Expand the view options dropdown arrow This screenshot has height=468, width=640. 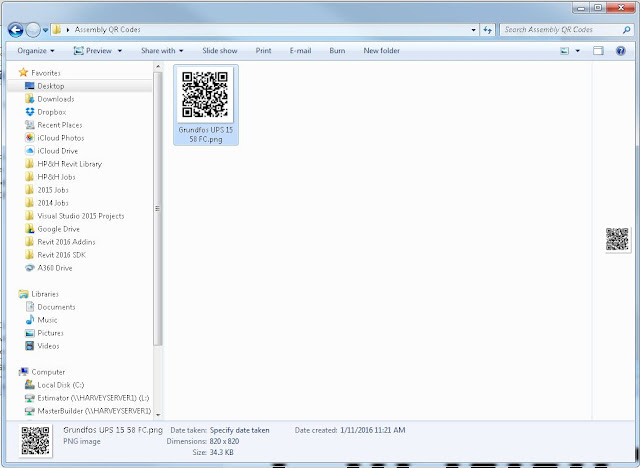578,51
